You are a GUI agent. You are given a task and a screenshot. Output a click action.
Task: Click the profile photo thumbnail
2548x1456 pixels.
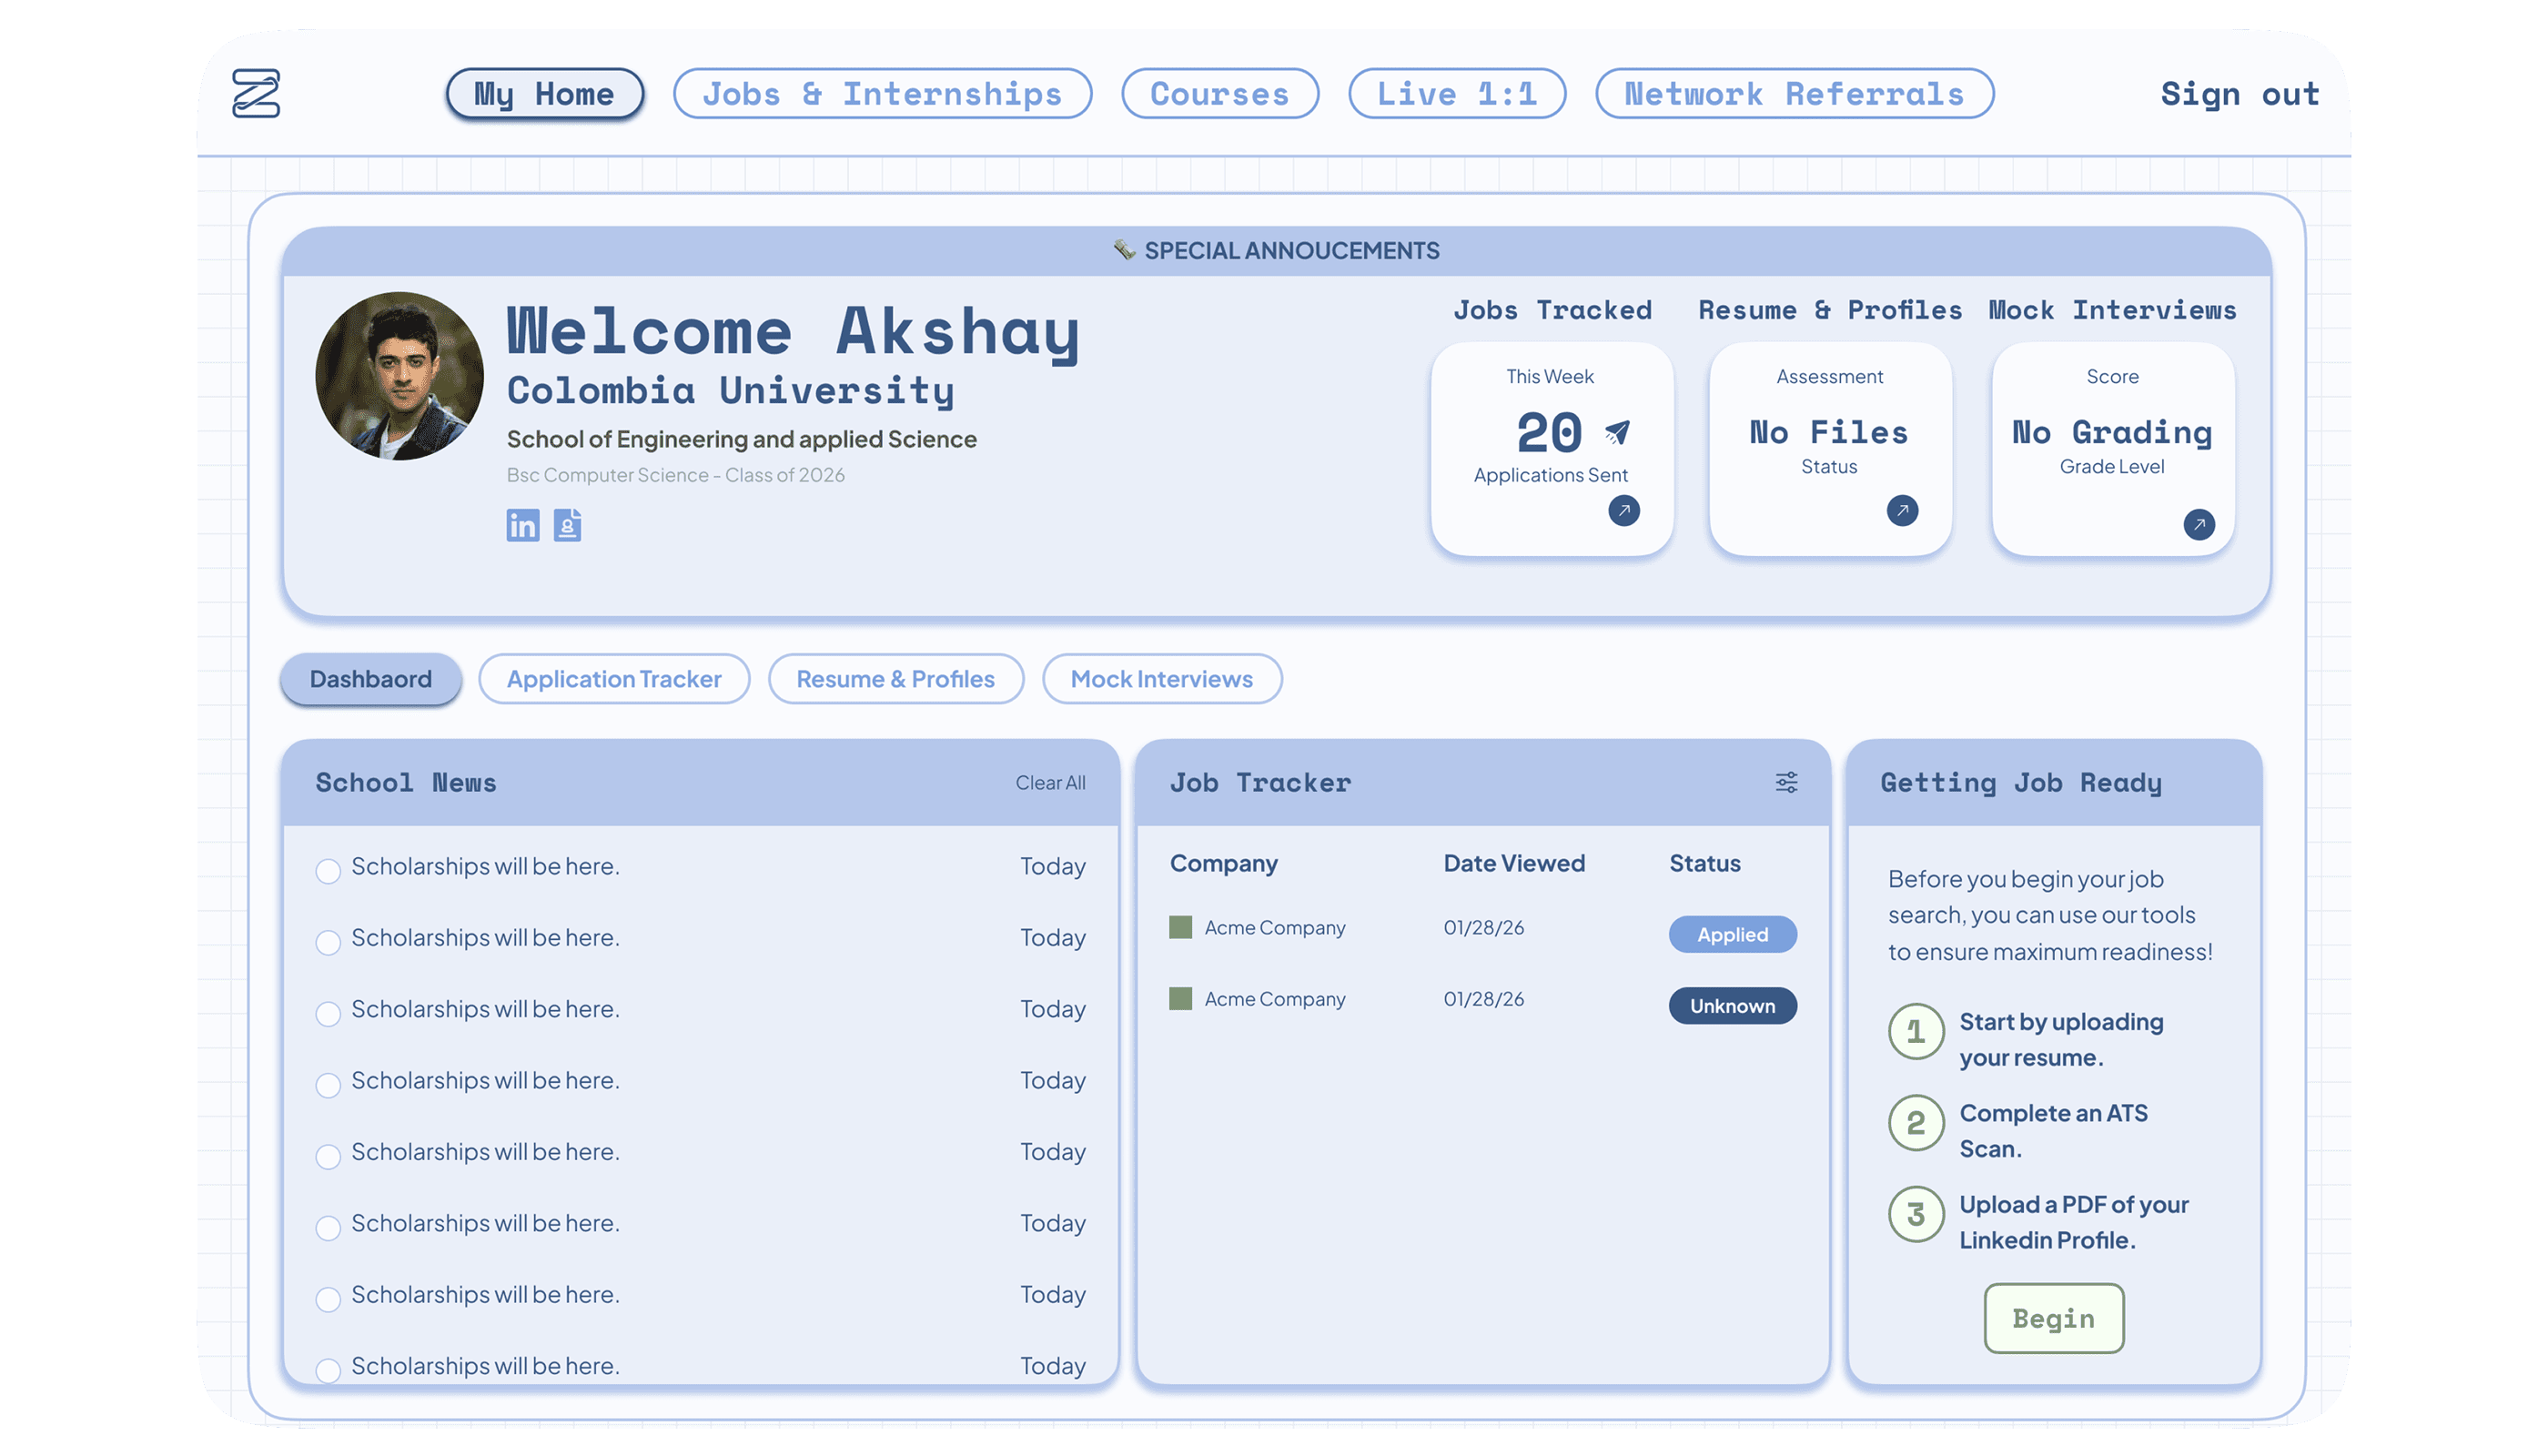coord(399,376)
